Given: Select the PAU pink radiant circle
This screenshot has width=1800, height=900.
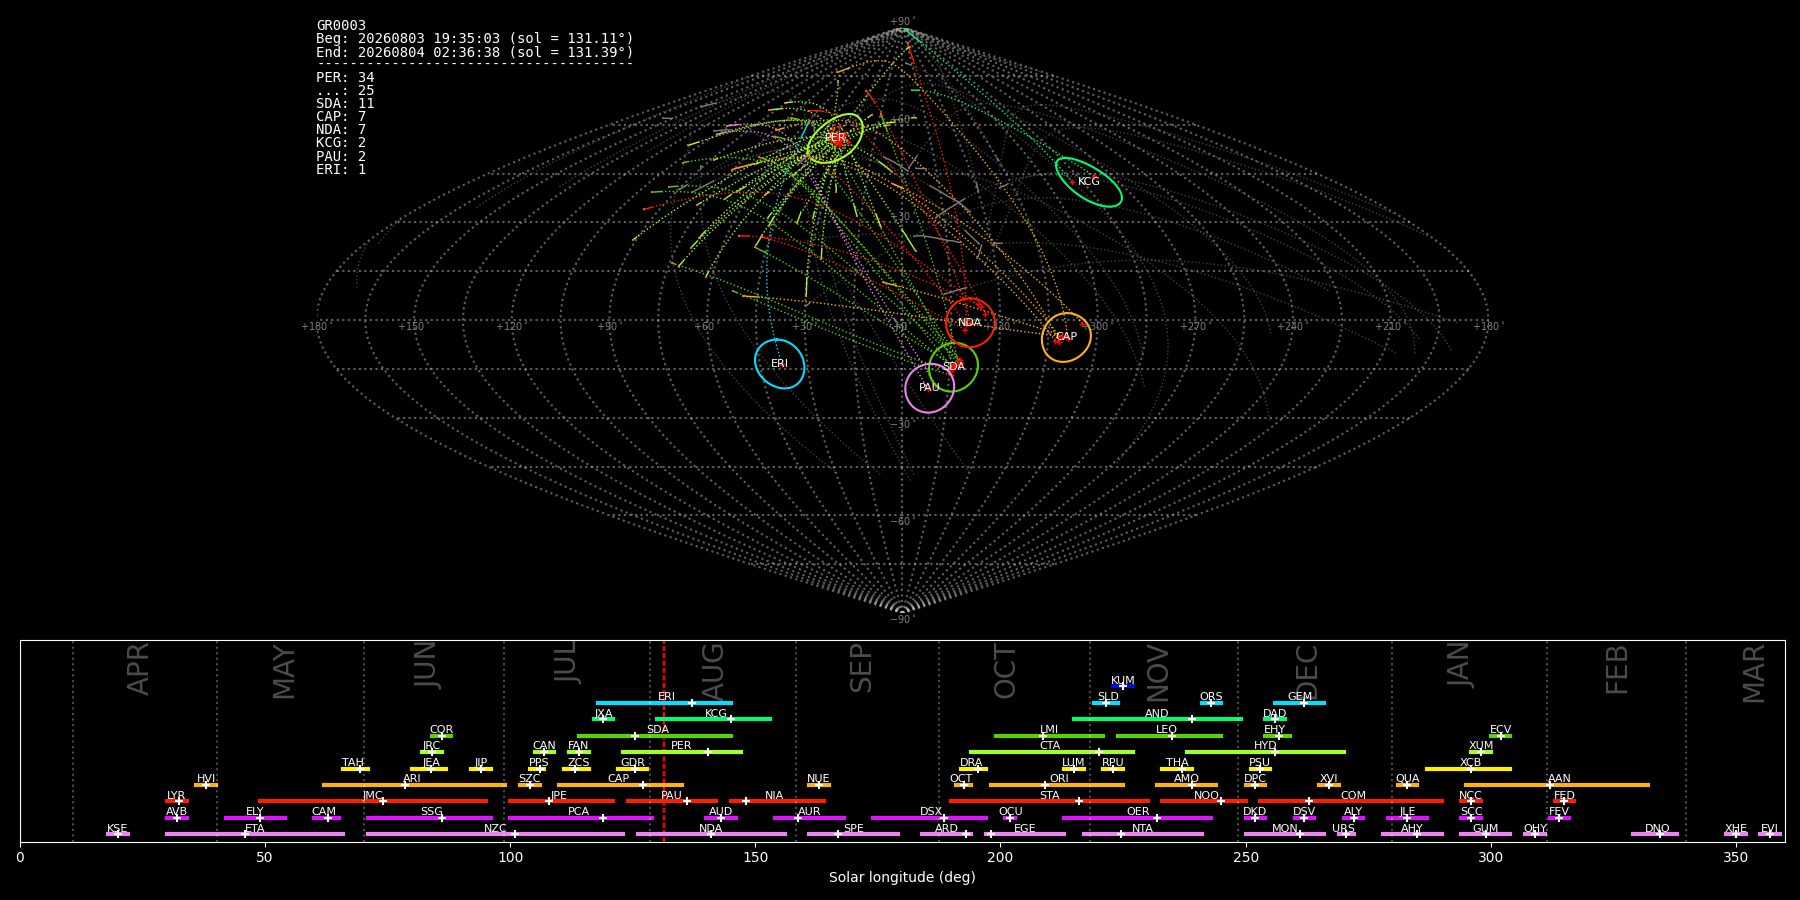Looking at the screenshot, I should pos(929,387).
